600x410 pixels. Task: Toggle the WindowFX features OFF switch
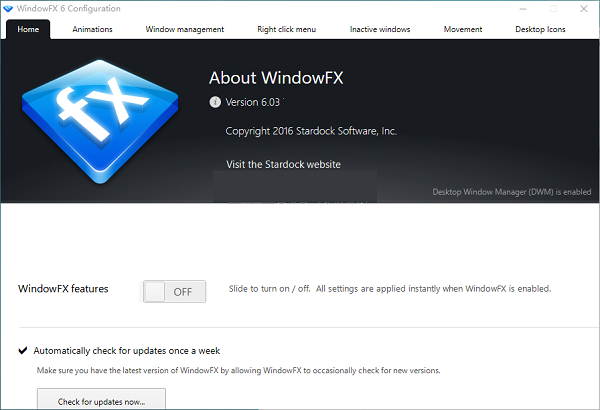click(174, 292)
